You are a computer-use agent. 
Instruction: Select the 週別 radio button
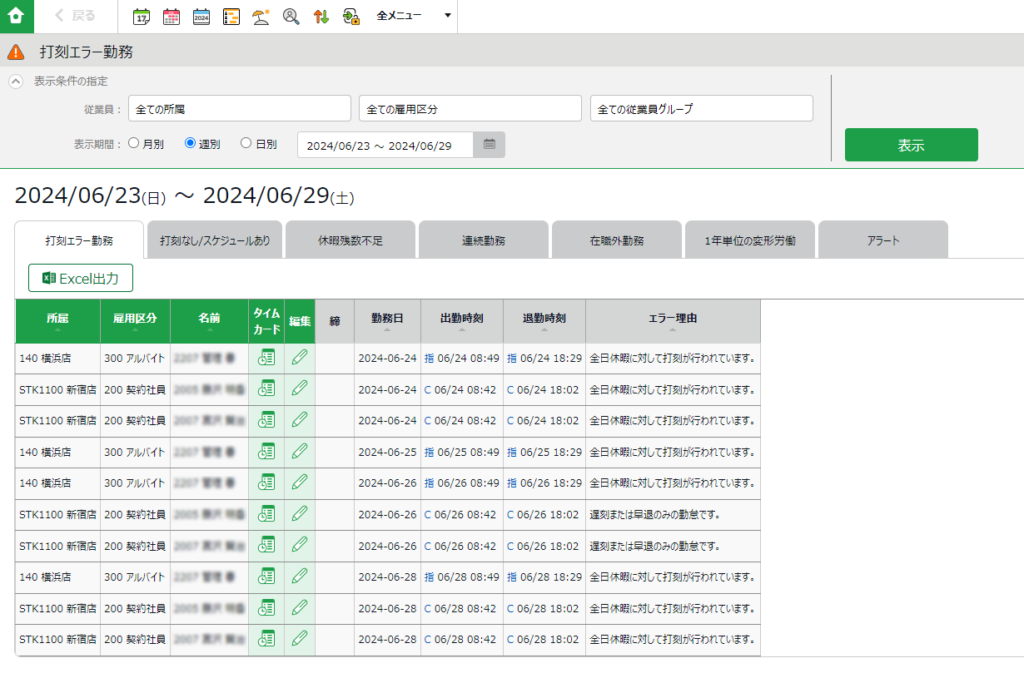(x=190, y=144)
